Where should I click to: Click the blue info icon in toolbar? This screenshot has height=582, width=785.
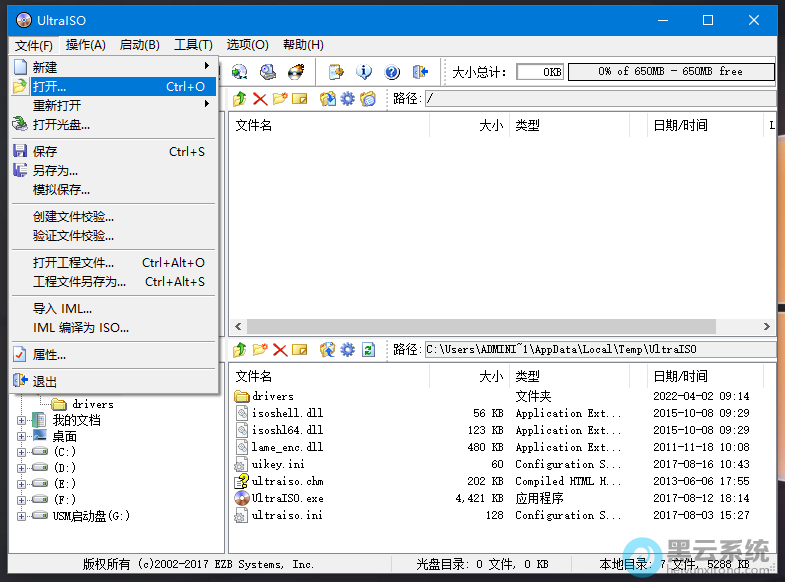pos(364,72)
